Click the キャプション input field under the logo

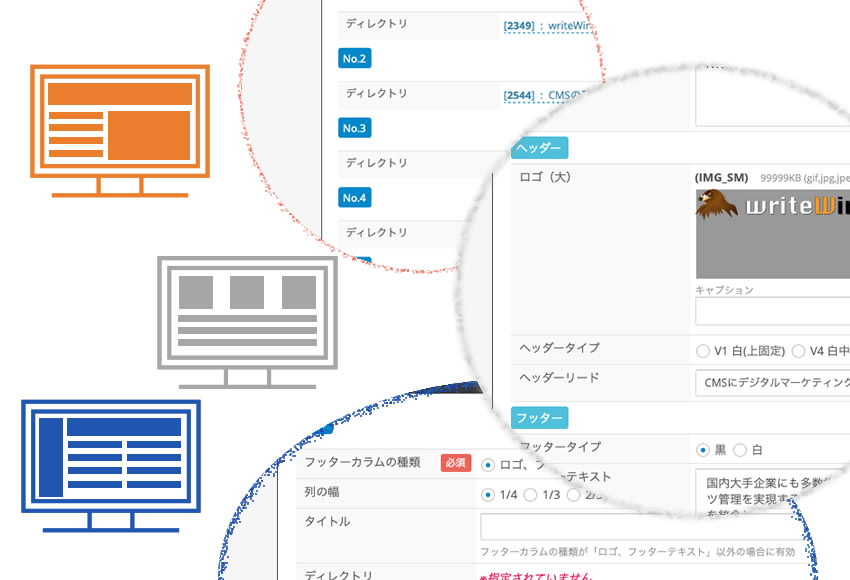(x=772, y=311)
